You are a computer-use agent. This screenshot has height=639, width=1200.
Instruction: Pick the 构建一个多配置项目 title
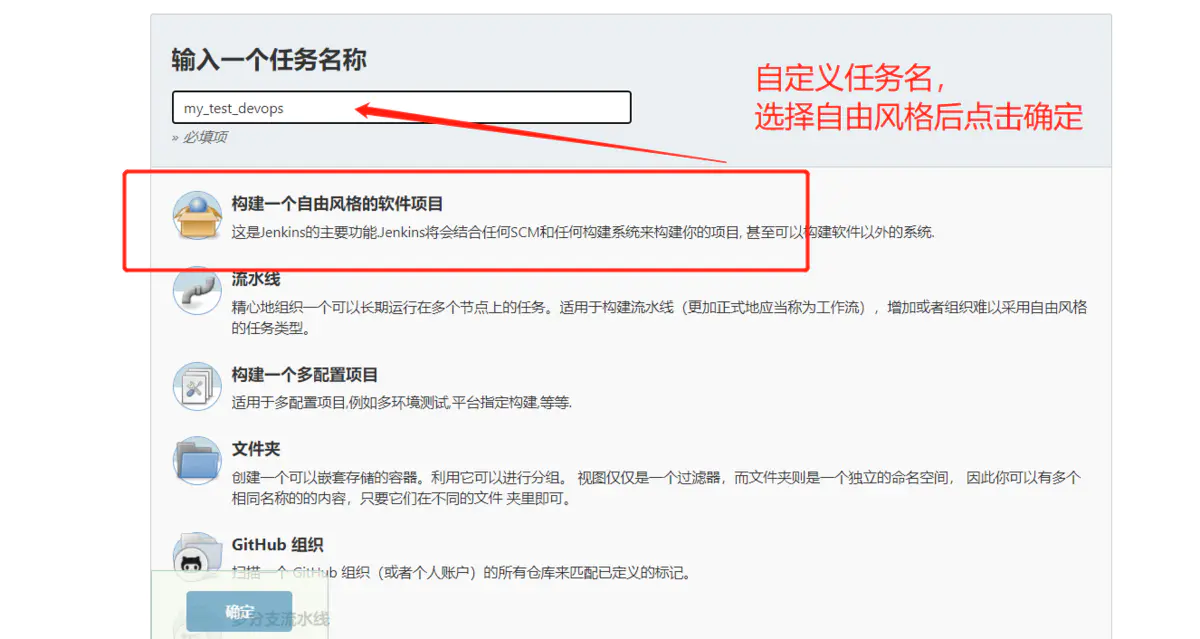pos(305,375)
